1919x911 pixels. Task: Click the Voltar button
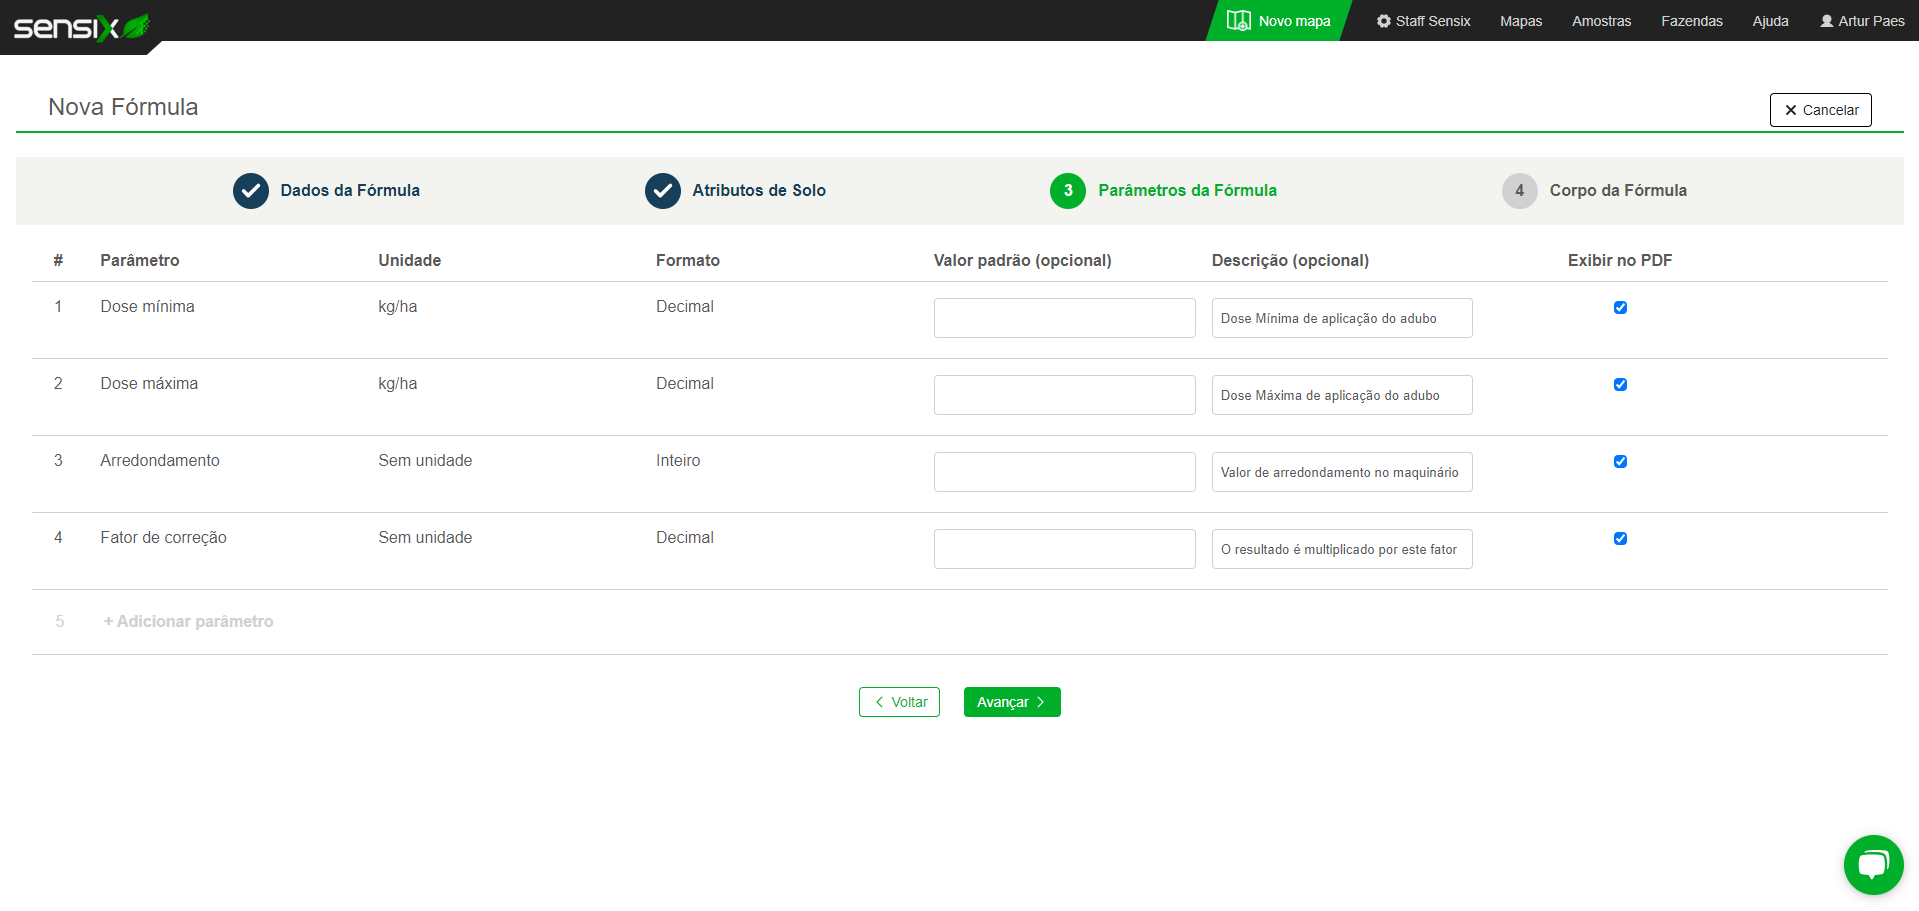click(899, 702)
